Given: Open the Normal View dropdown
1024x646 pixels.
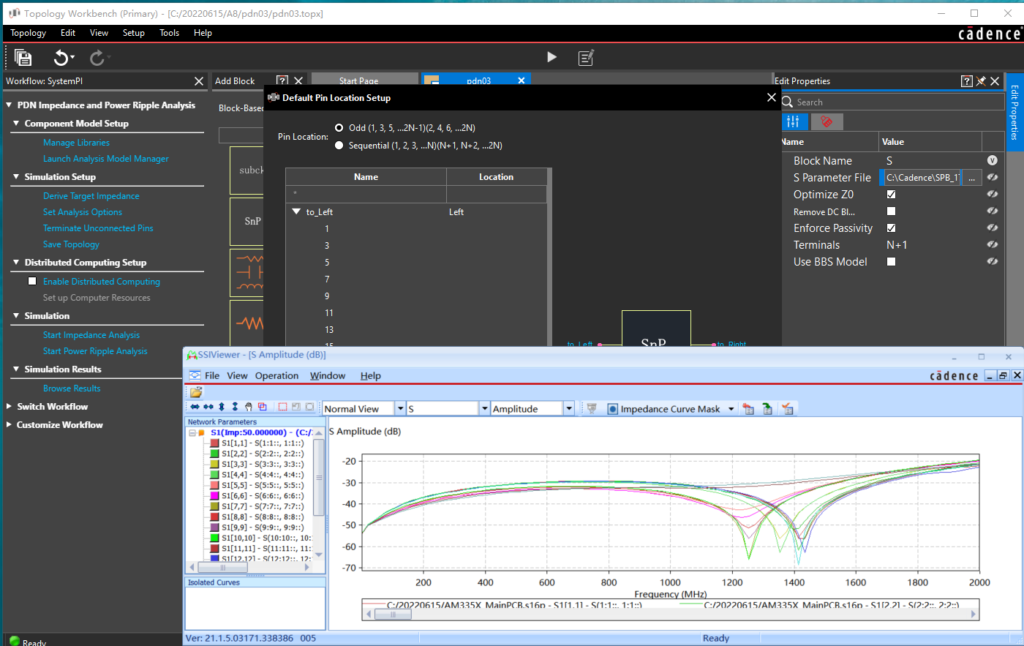Looking at the screenshot, I should pyautogui.click(x=399, y=409).
